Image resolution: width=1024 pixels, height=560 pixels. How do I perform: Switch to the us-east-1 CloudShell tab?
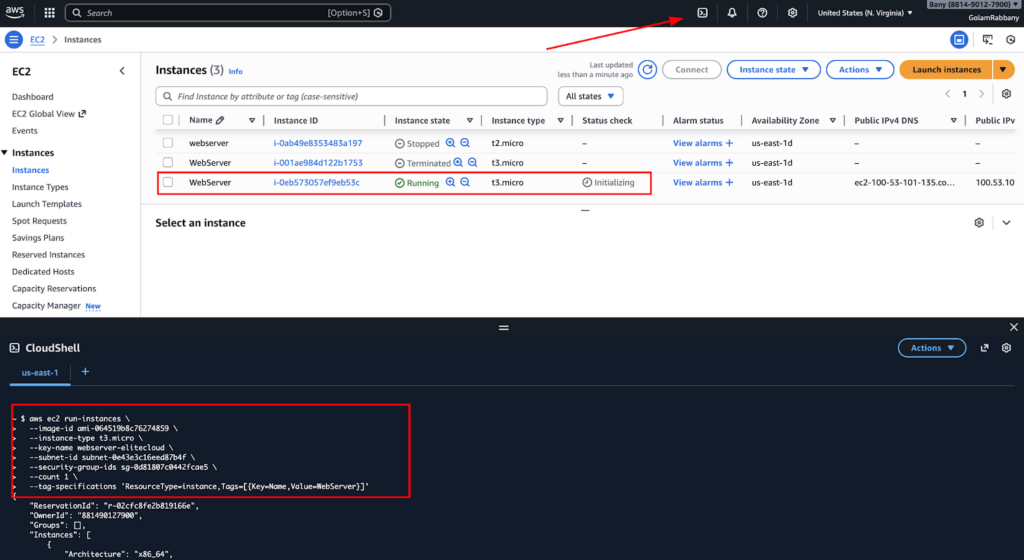[40, 373]
